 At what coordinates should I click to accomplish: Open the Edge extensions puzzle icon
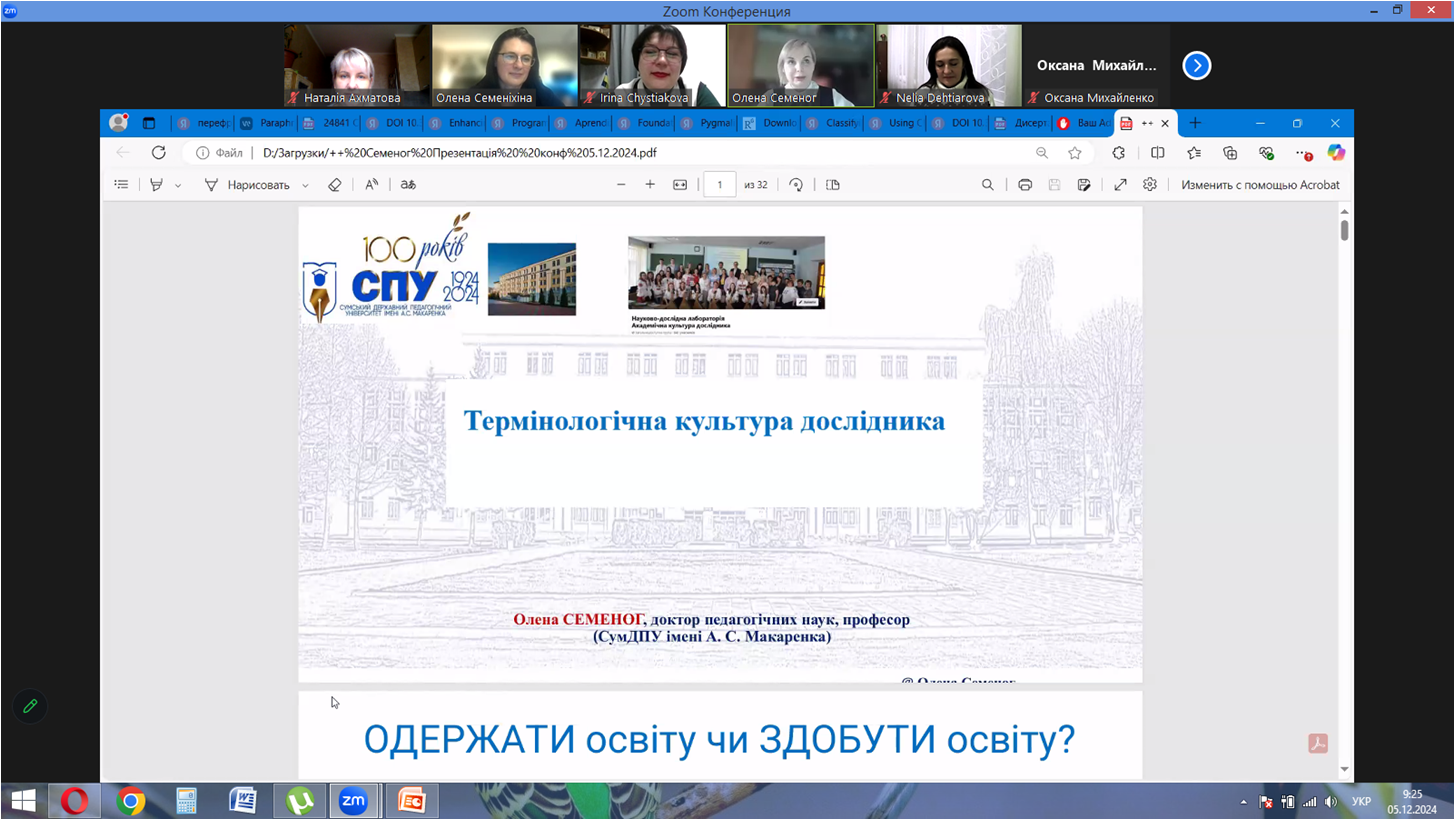pos(1119,153)
